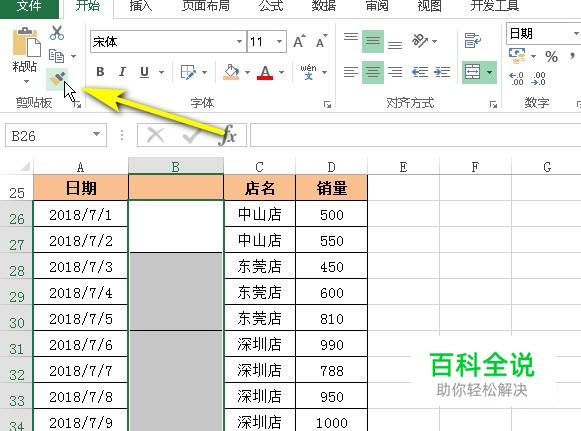This screenshot has width=581, height=431.
Task: Apply red font color A
Action: point(265,72)
